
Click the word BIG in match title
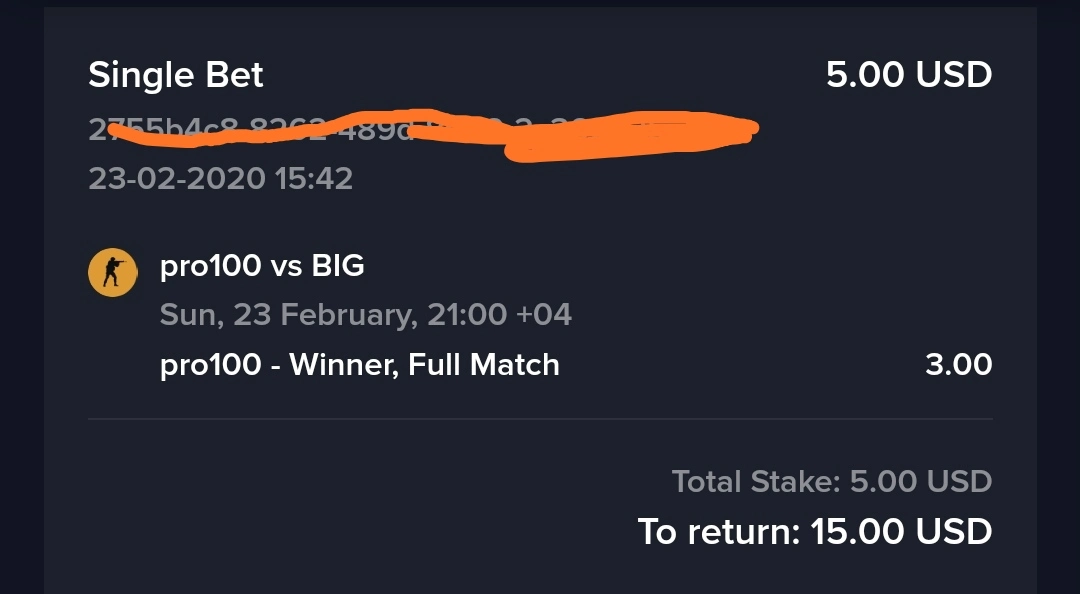pyautogui.click(x=338, y=266)
